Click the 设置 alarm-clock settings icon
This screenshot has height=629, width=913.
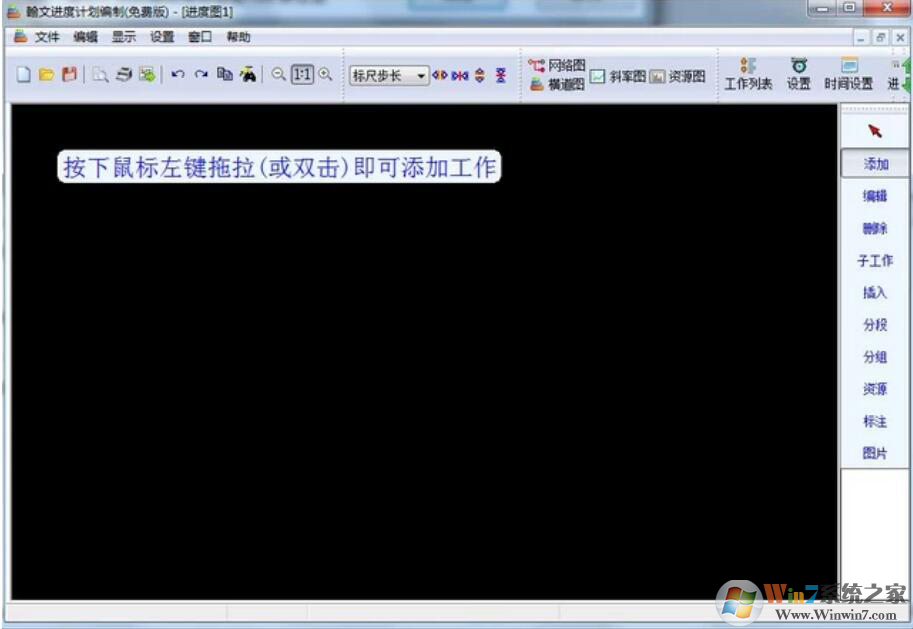tap(798, 74)
